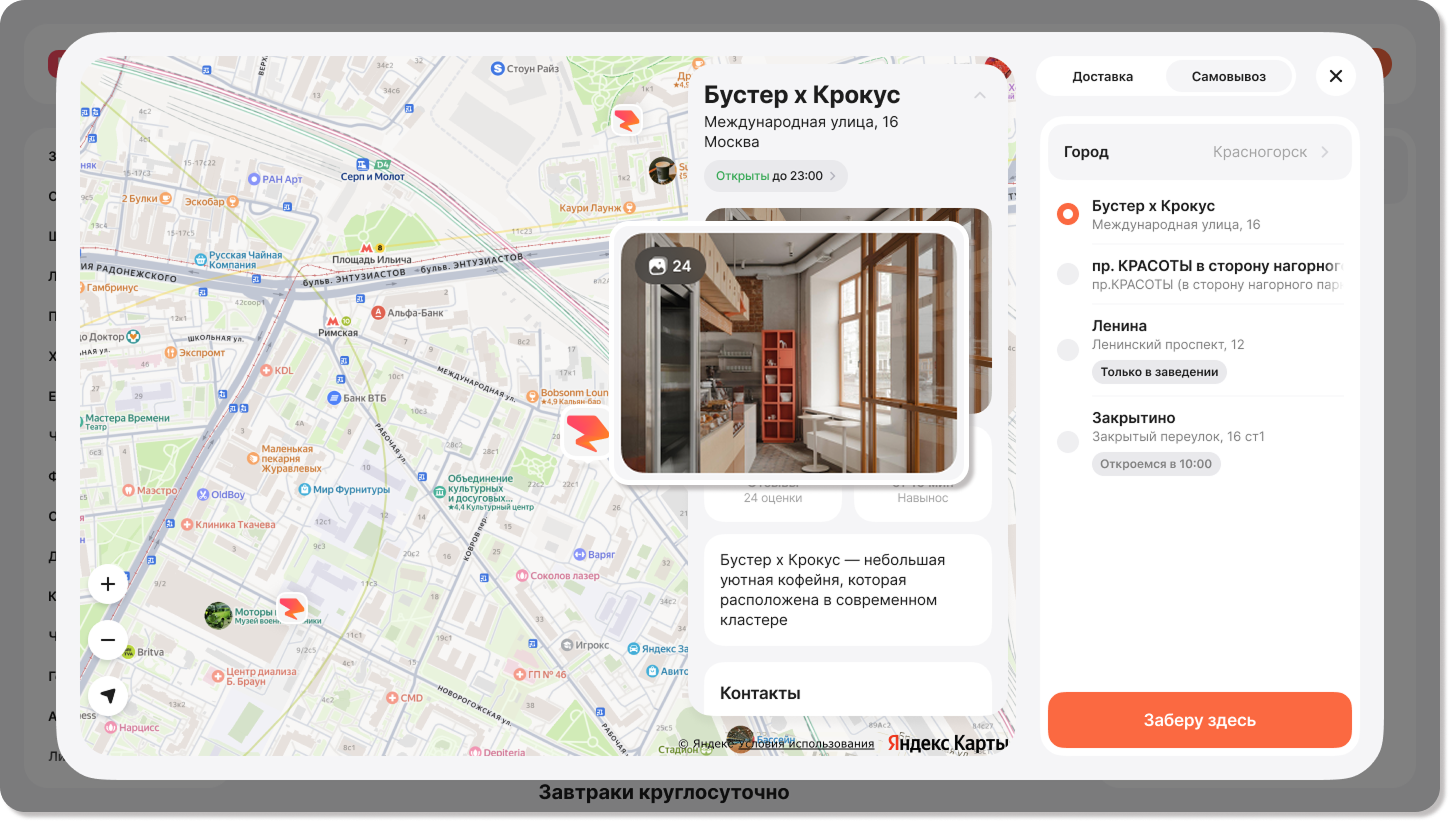Click the CMD medical marker
The image size is (1449, 821).
392,698
